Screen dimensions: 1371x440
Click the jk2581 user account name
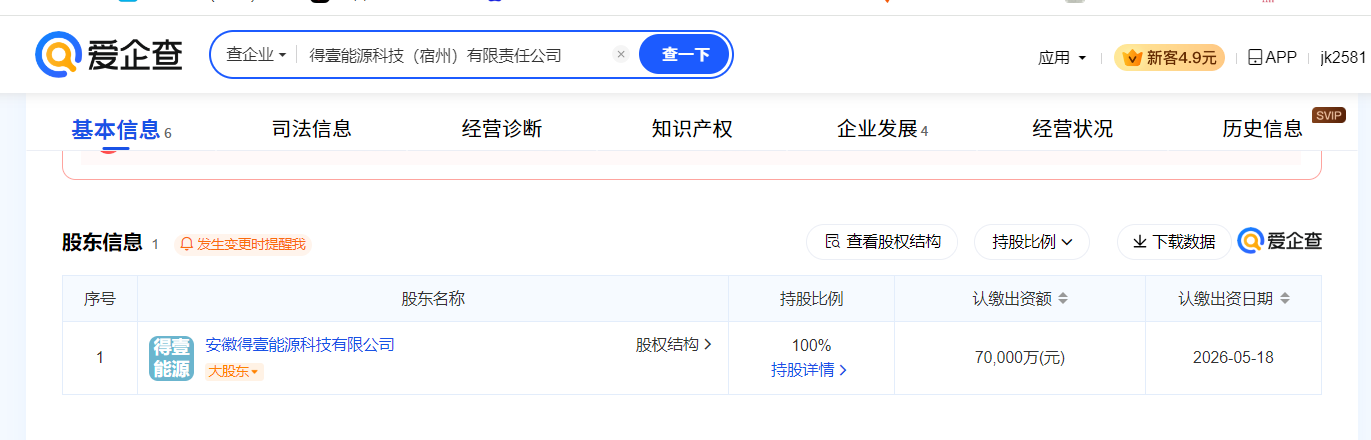coord(1343,58)
